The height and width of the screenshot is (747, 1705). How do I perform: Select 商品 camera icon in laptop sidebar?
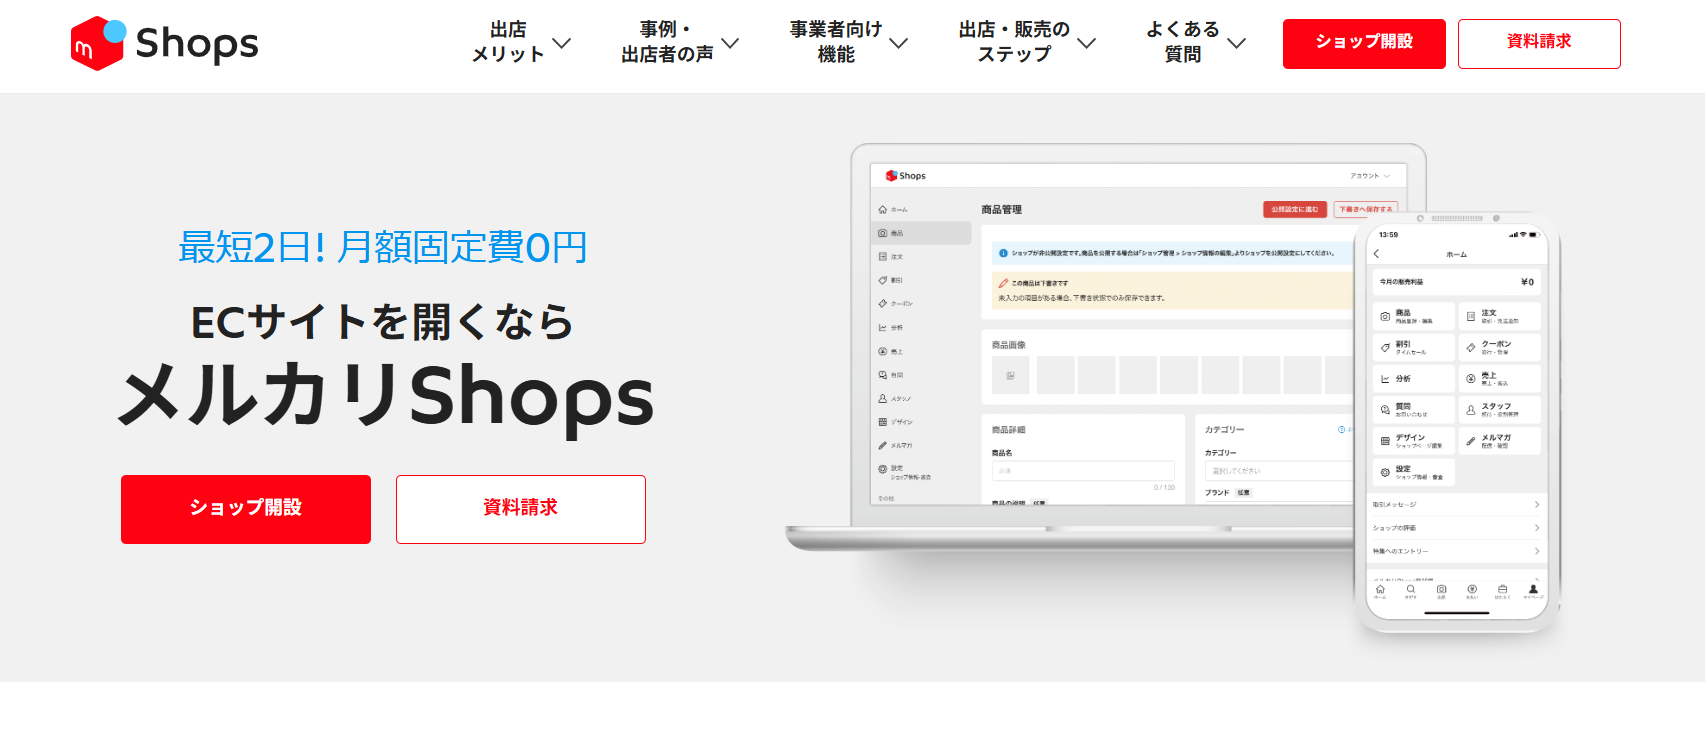click(x=883, y=233)
